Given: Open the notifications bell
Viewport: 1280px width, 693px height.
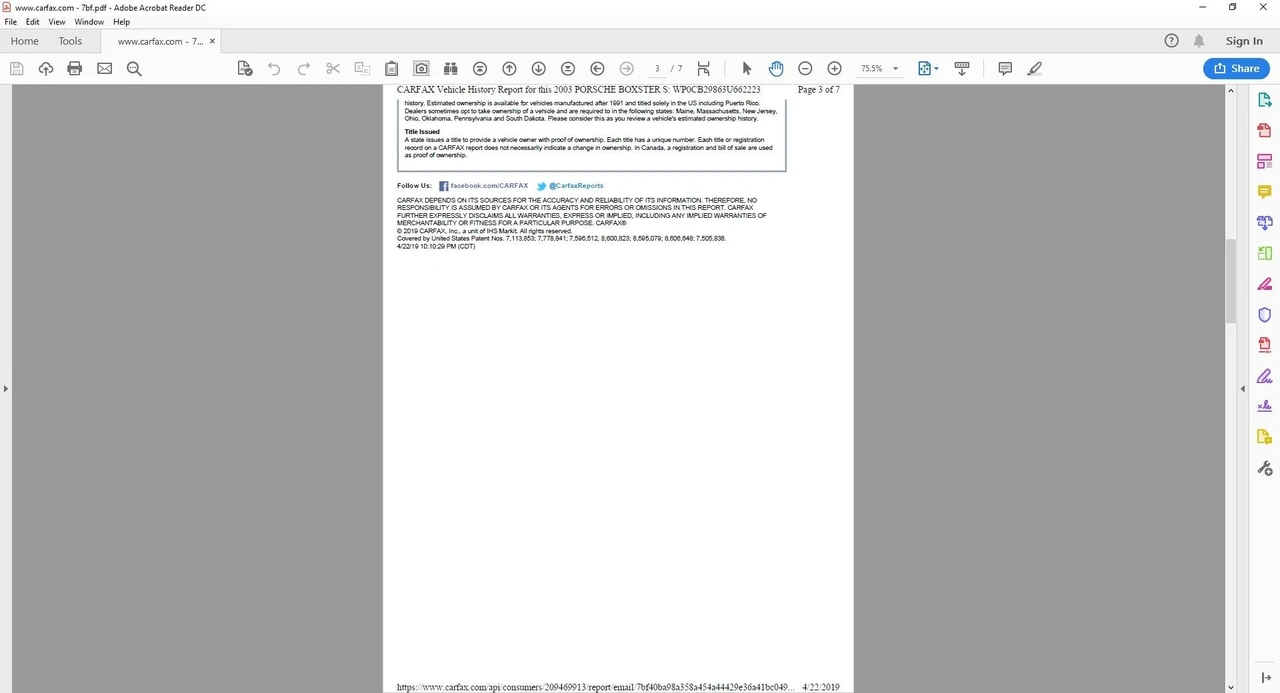Looking at the screenshot, I should coord(1199,41).
